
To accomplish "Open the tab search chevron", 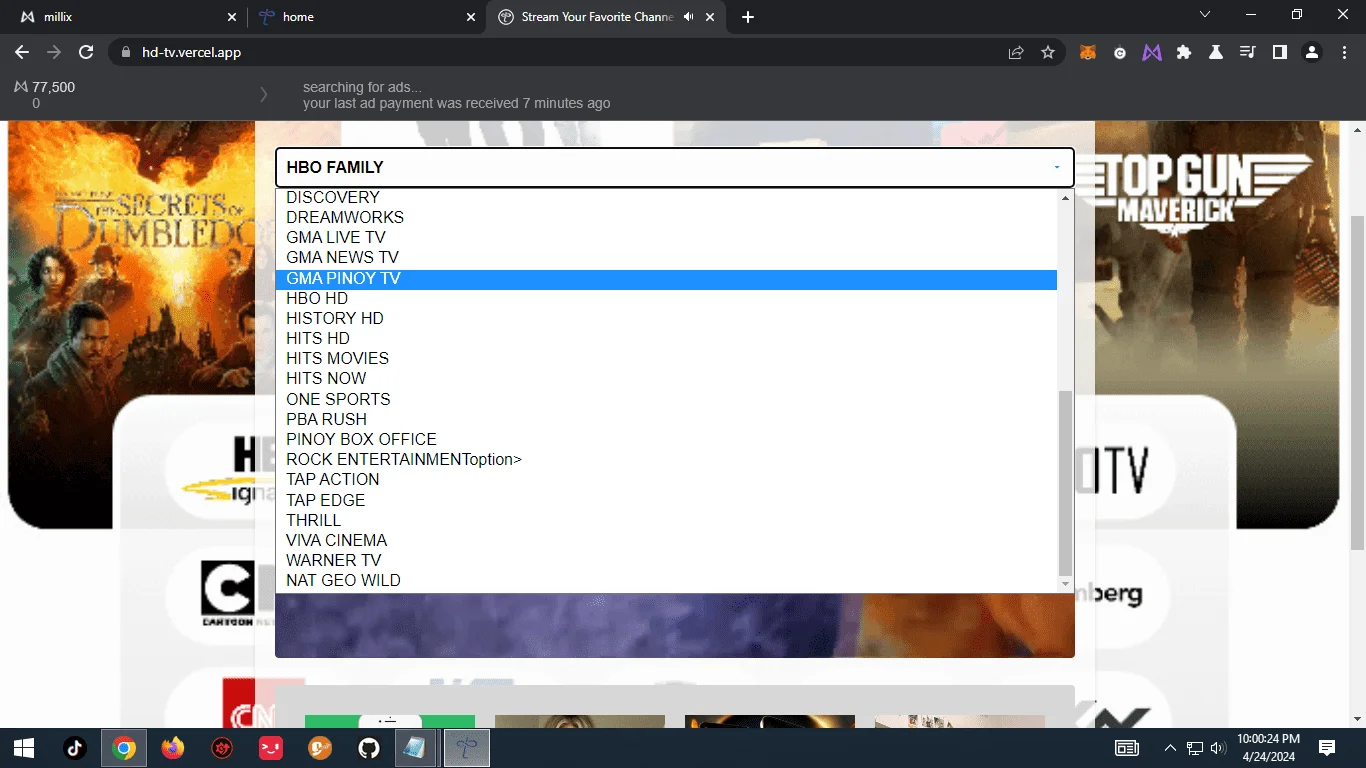I will pos(1205,14).
